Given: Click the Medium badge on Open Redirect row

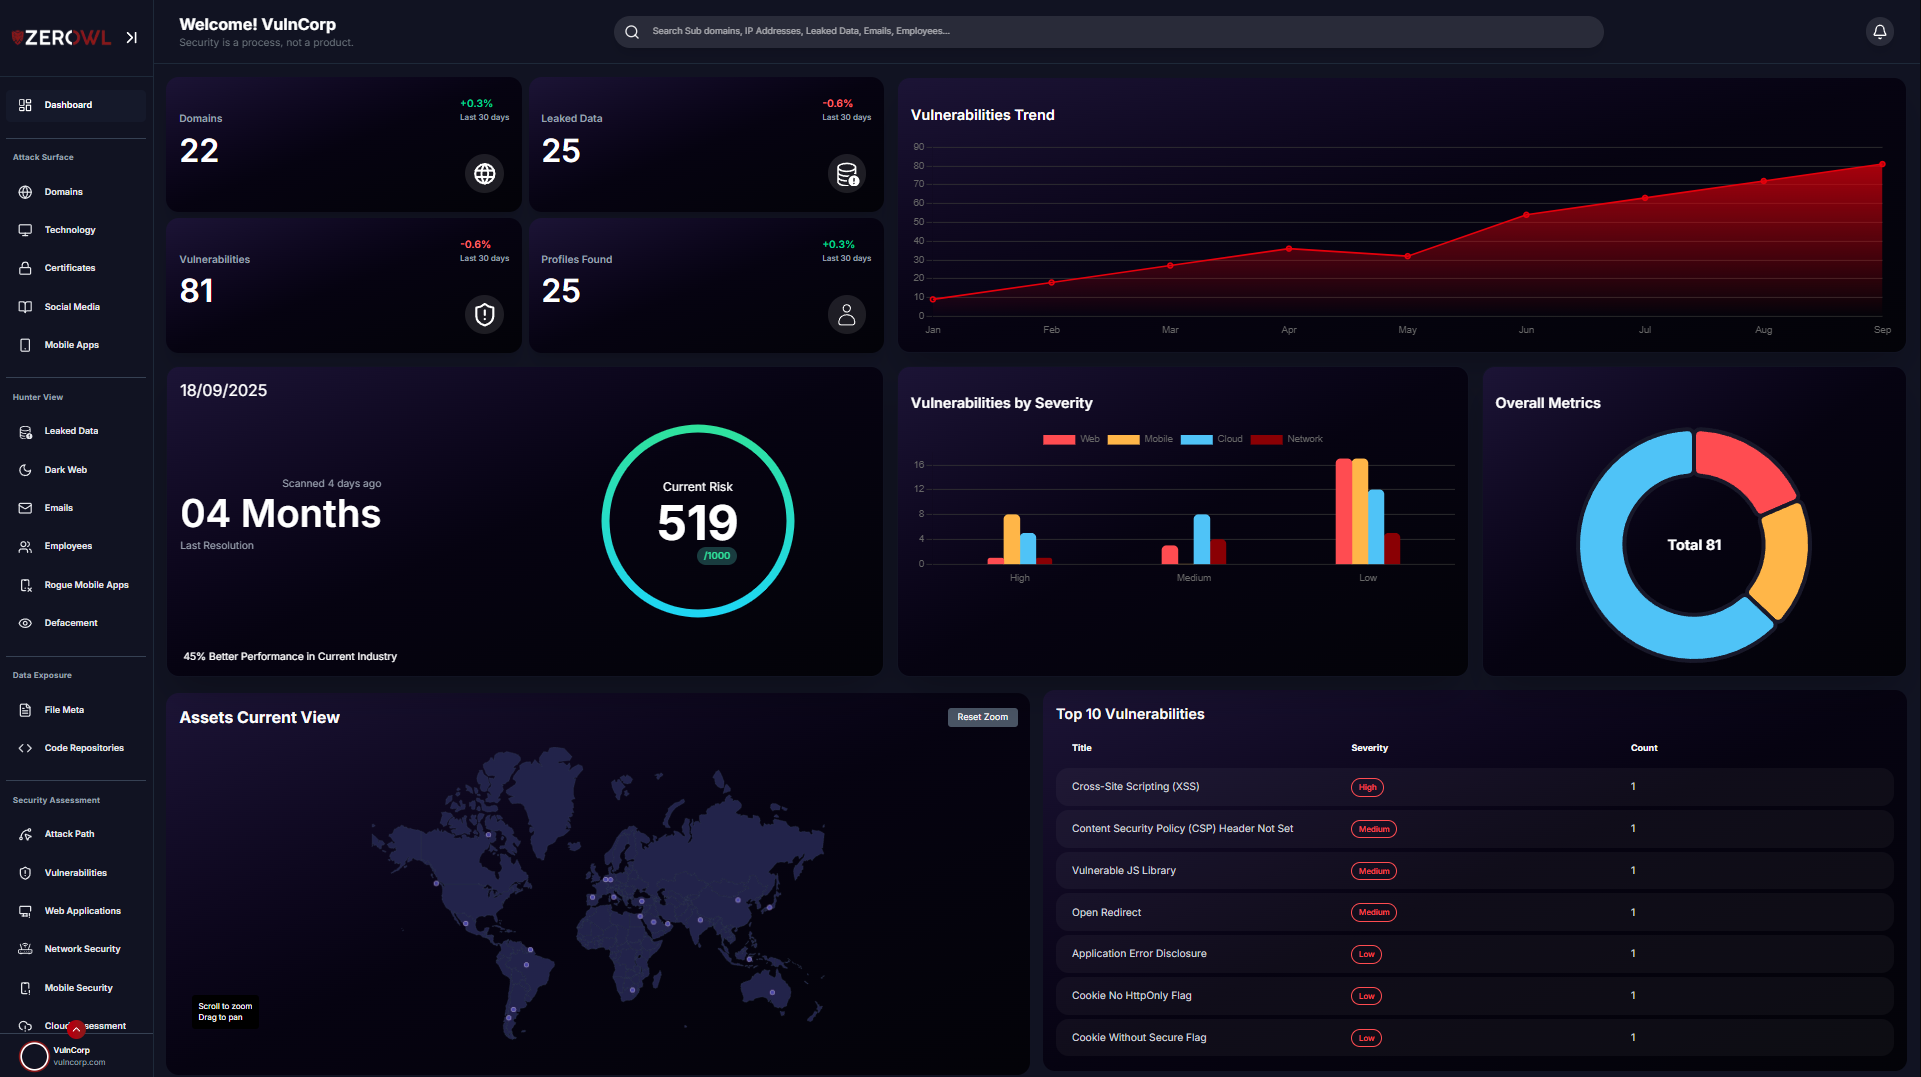Looking at the screenshot, I should coord(1373,912).
